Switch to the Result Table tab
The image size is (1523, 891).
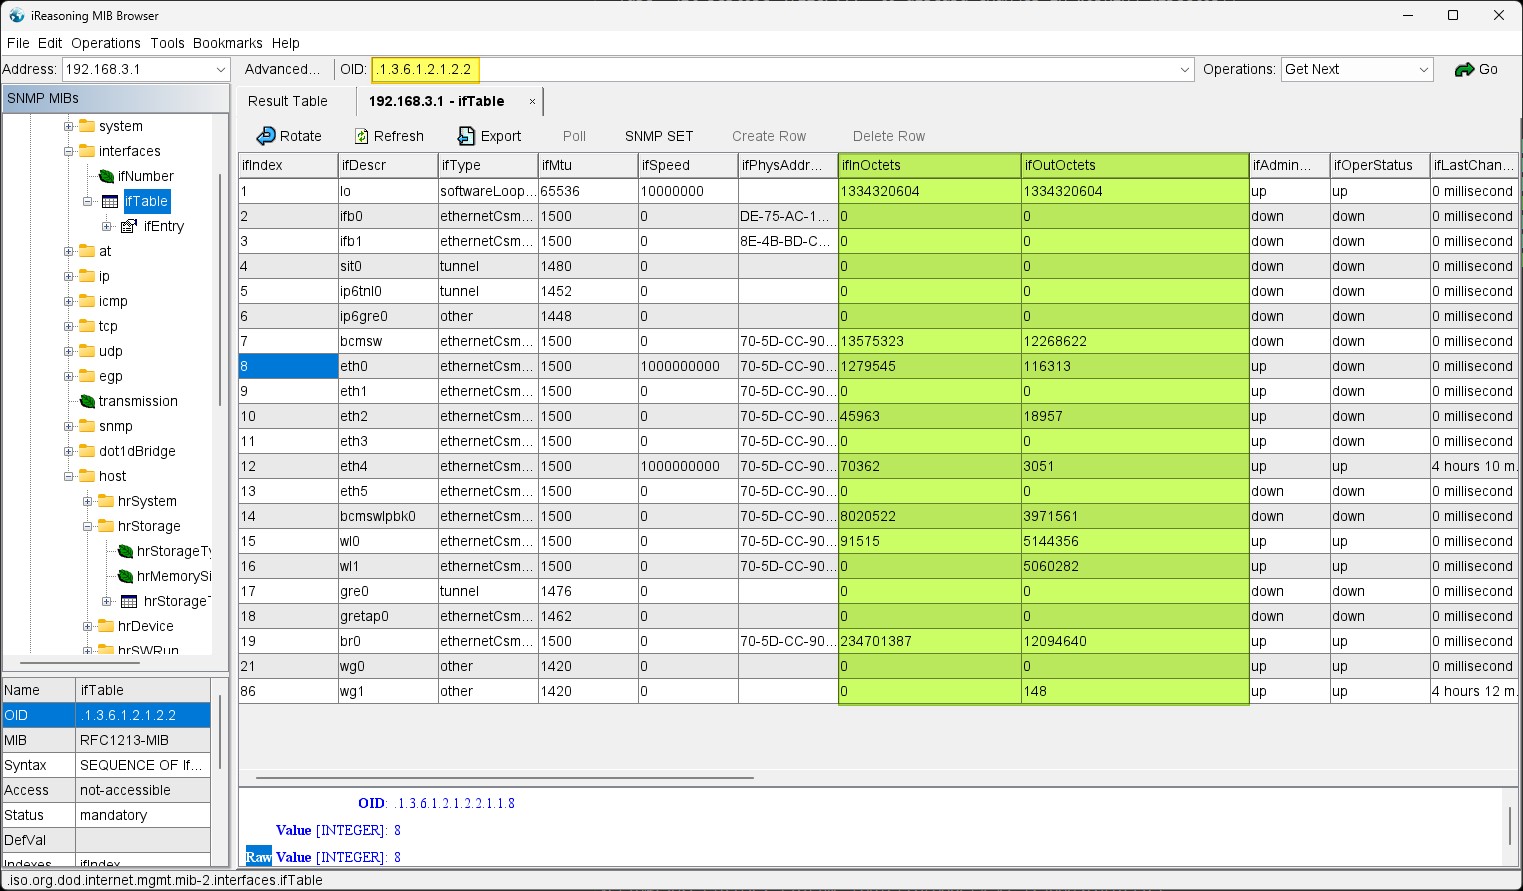[x=288, y=101]
